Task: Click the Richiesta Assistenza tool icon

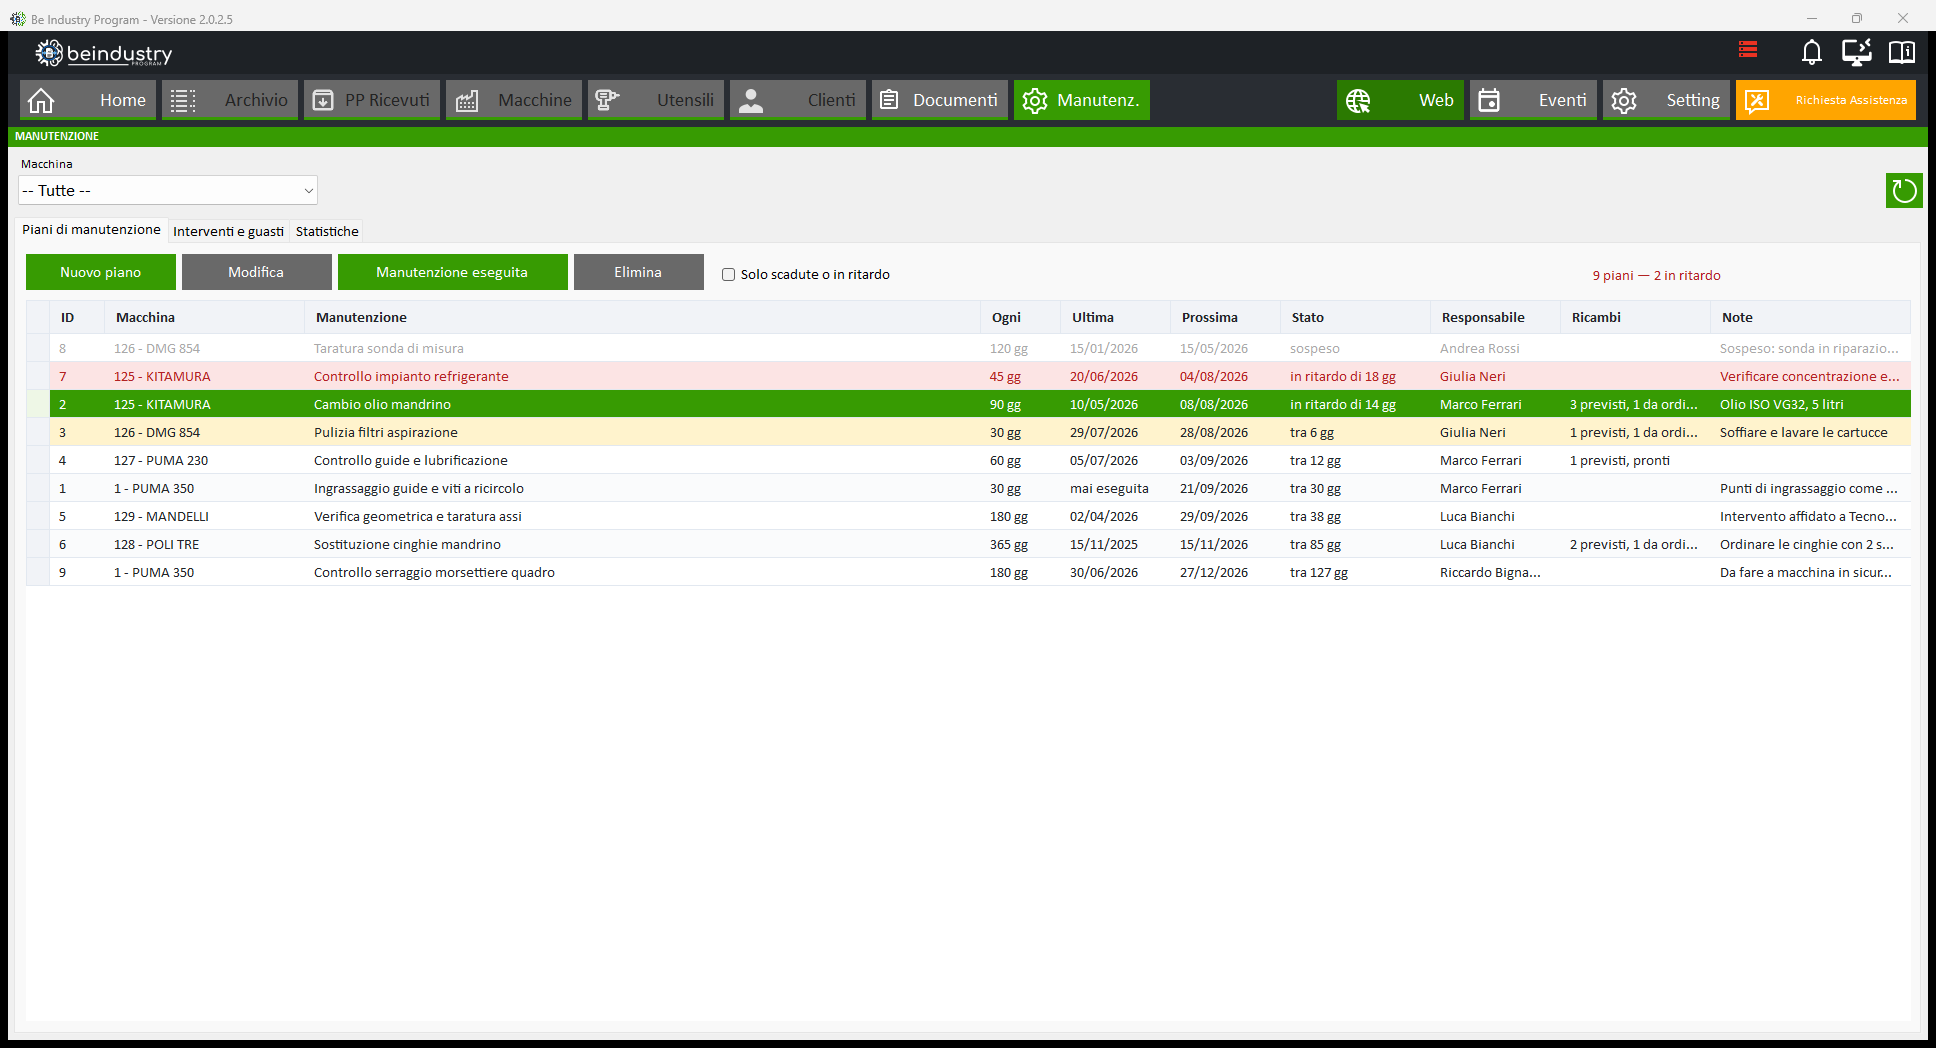Action: click(1757, 100)
